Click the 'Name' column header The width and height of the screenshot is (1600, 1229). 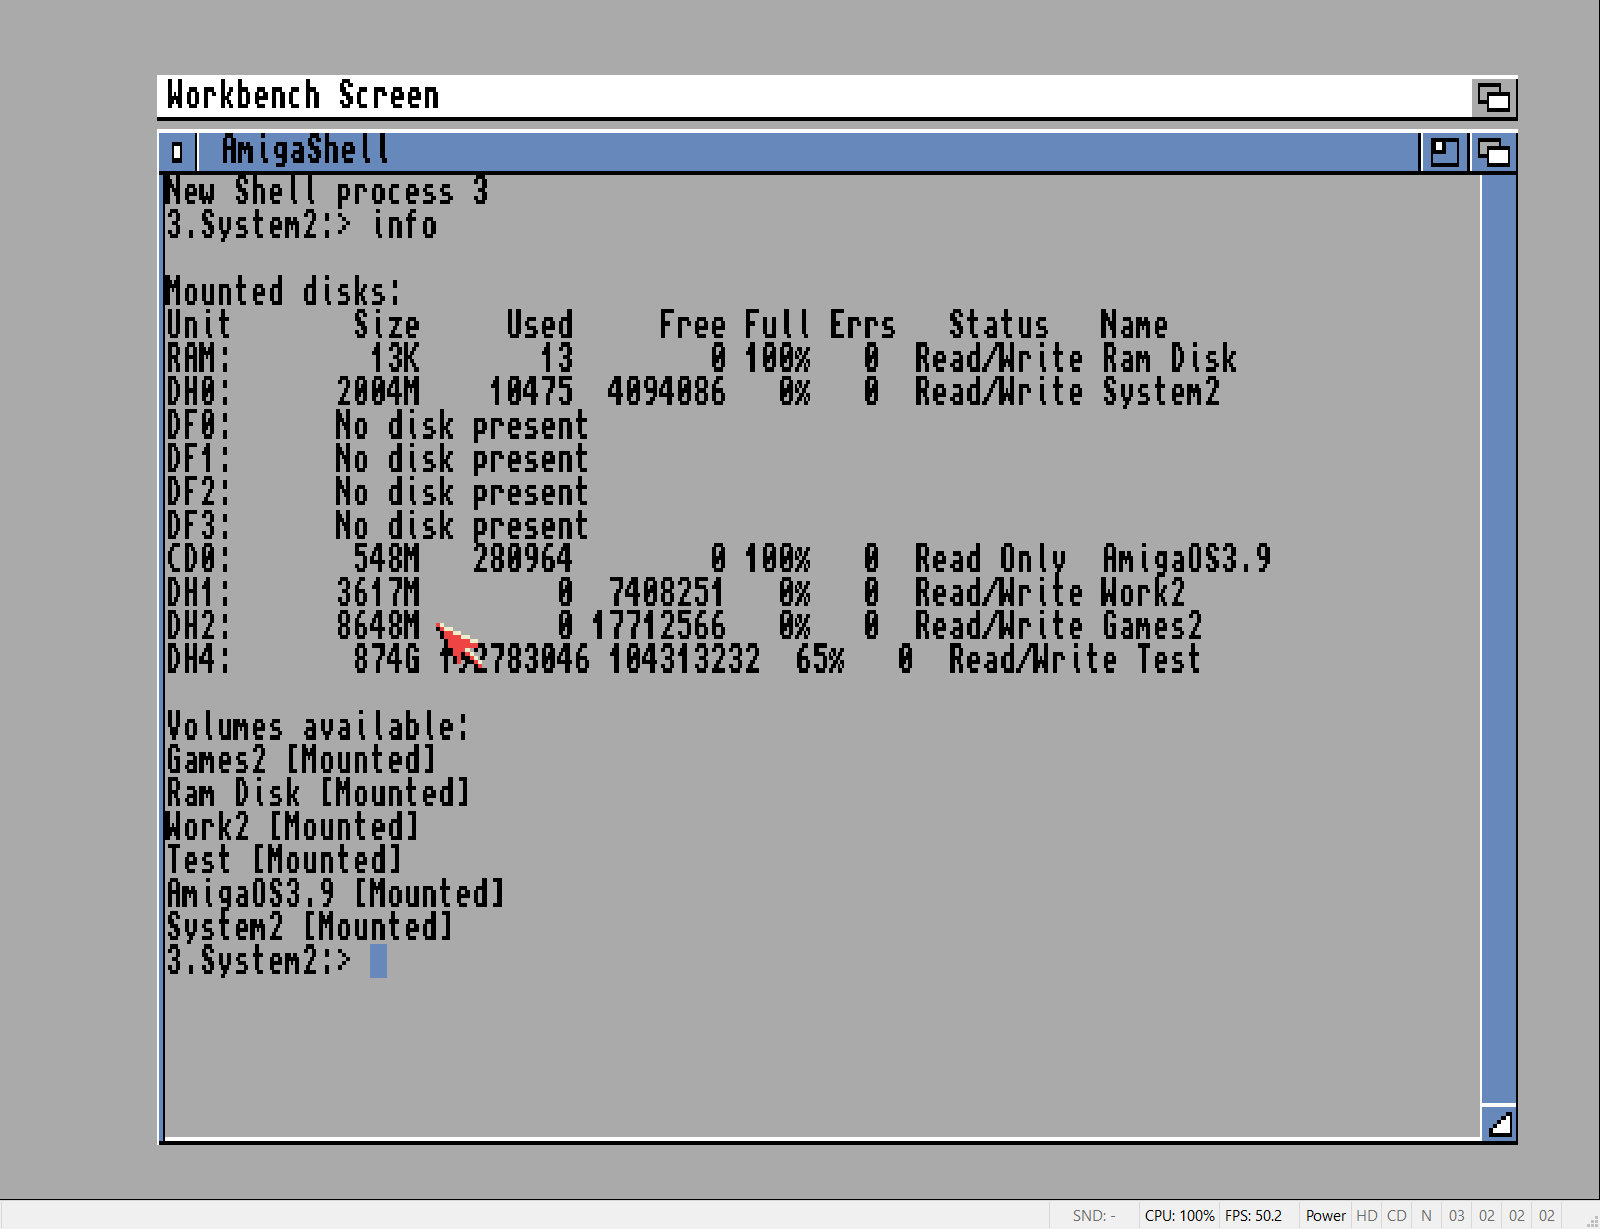[1134, 325]
